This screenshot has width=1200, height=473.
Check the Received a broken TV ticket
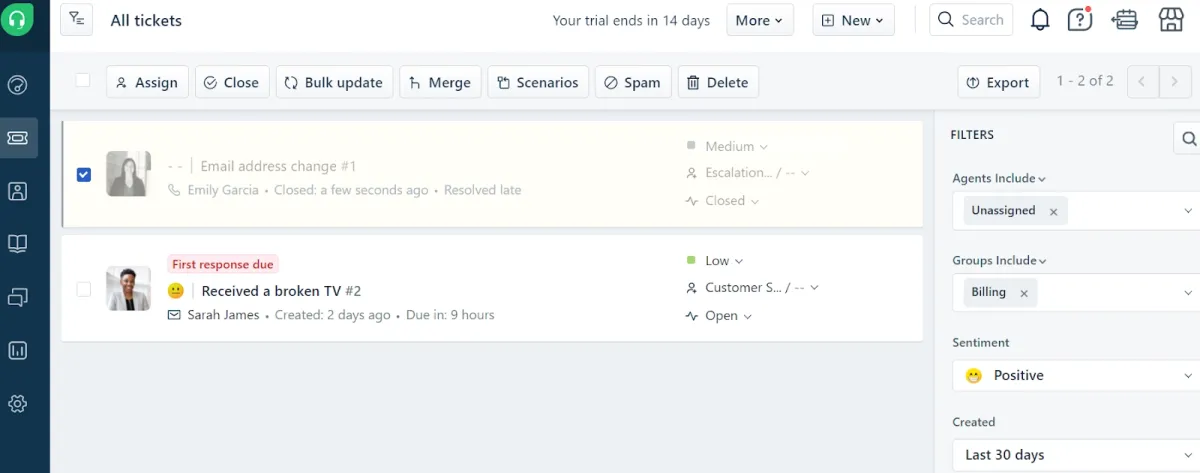[84, 289]
